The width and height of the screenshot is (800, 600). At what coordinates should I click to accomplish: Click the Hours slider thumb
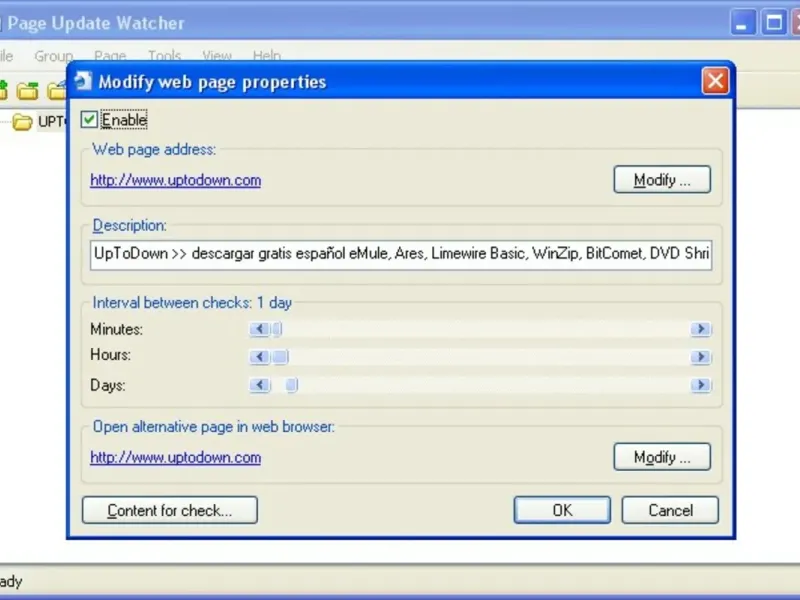tap(280, 357)
